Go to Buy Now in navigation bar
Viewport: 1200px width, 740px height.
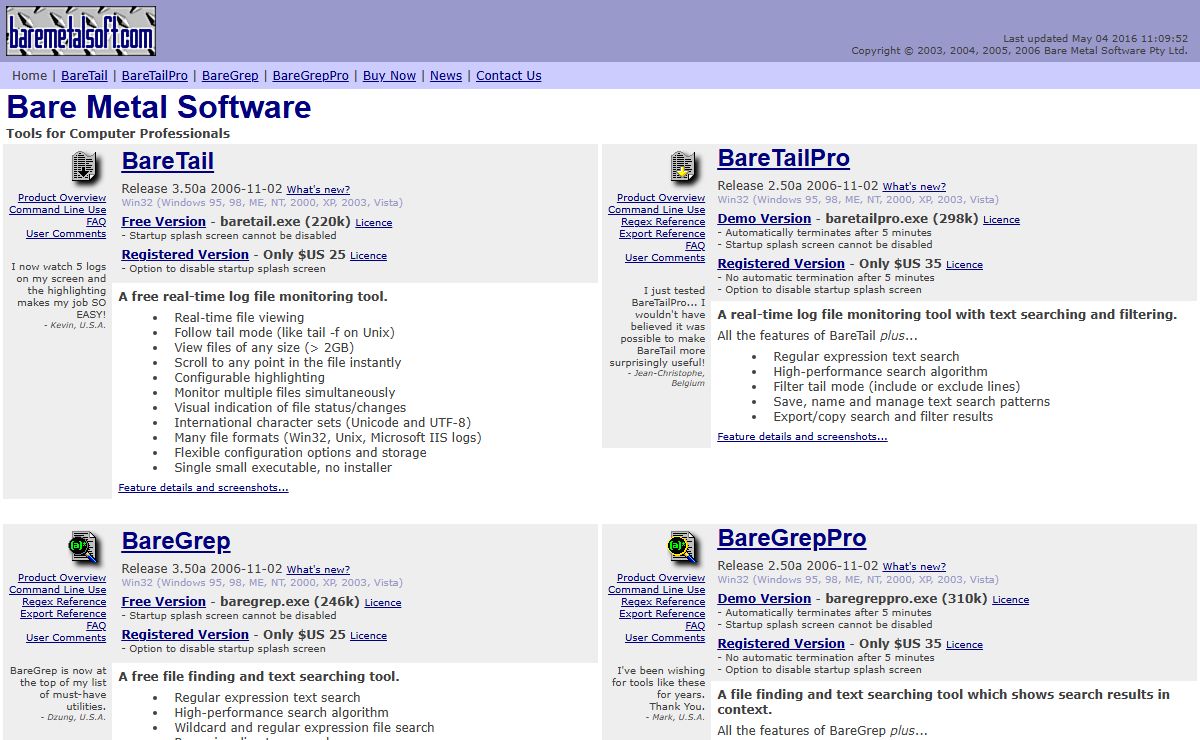click(389, 76)
